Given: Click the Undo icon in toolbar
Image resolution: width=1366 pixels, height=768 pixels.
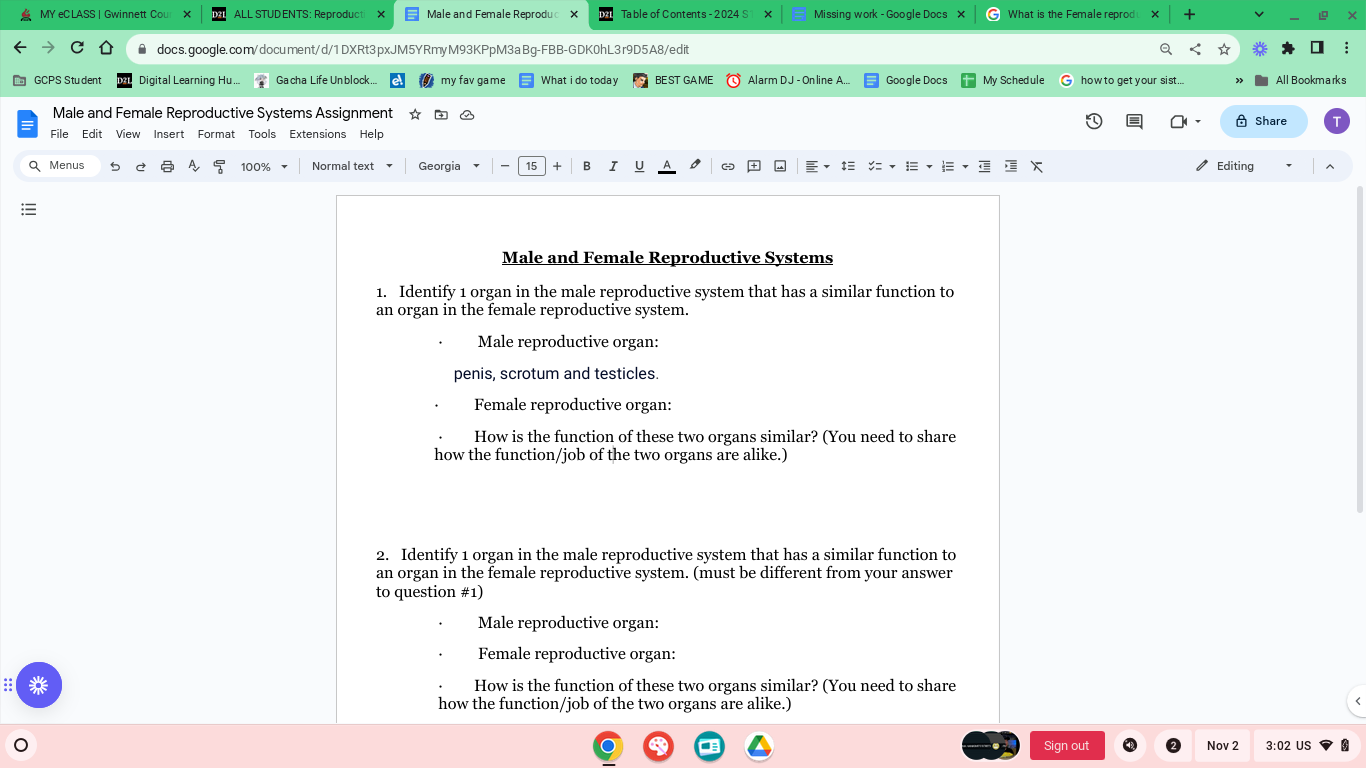Looking at the screenshot, I should (x=115, y=166).
